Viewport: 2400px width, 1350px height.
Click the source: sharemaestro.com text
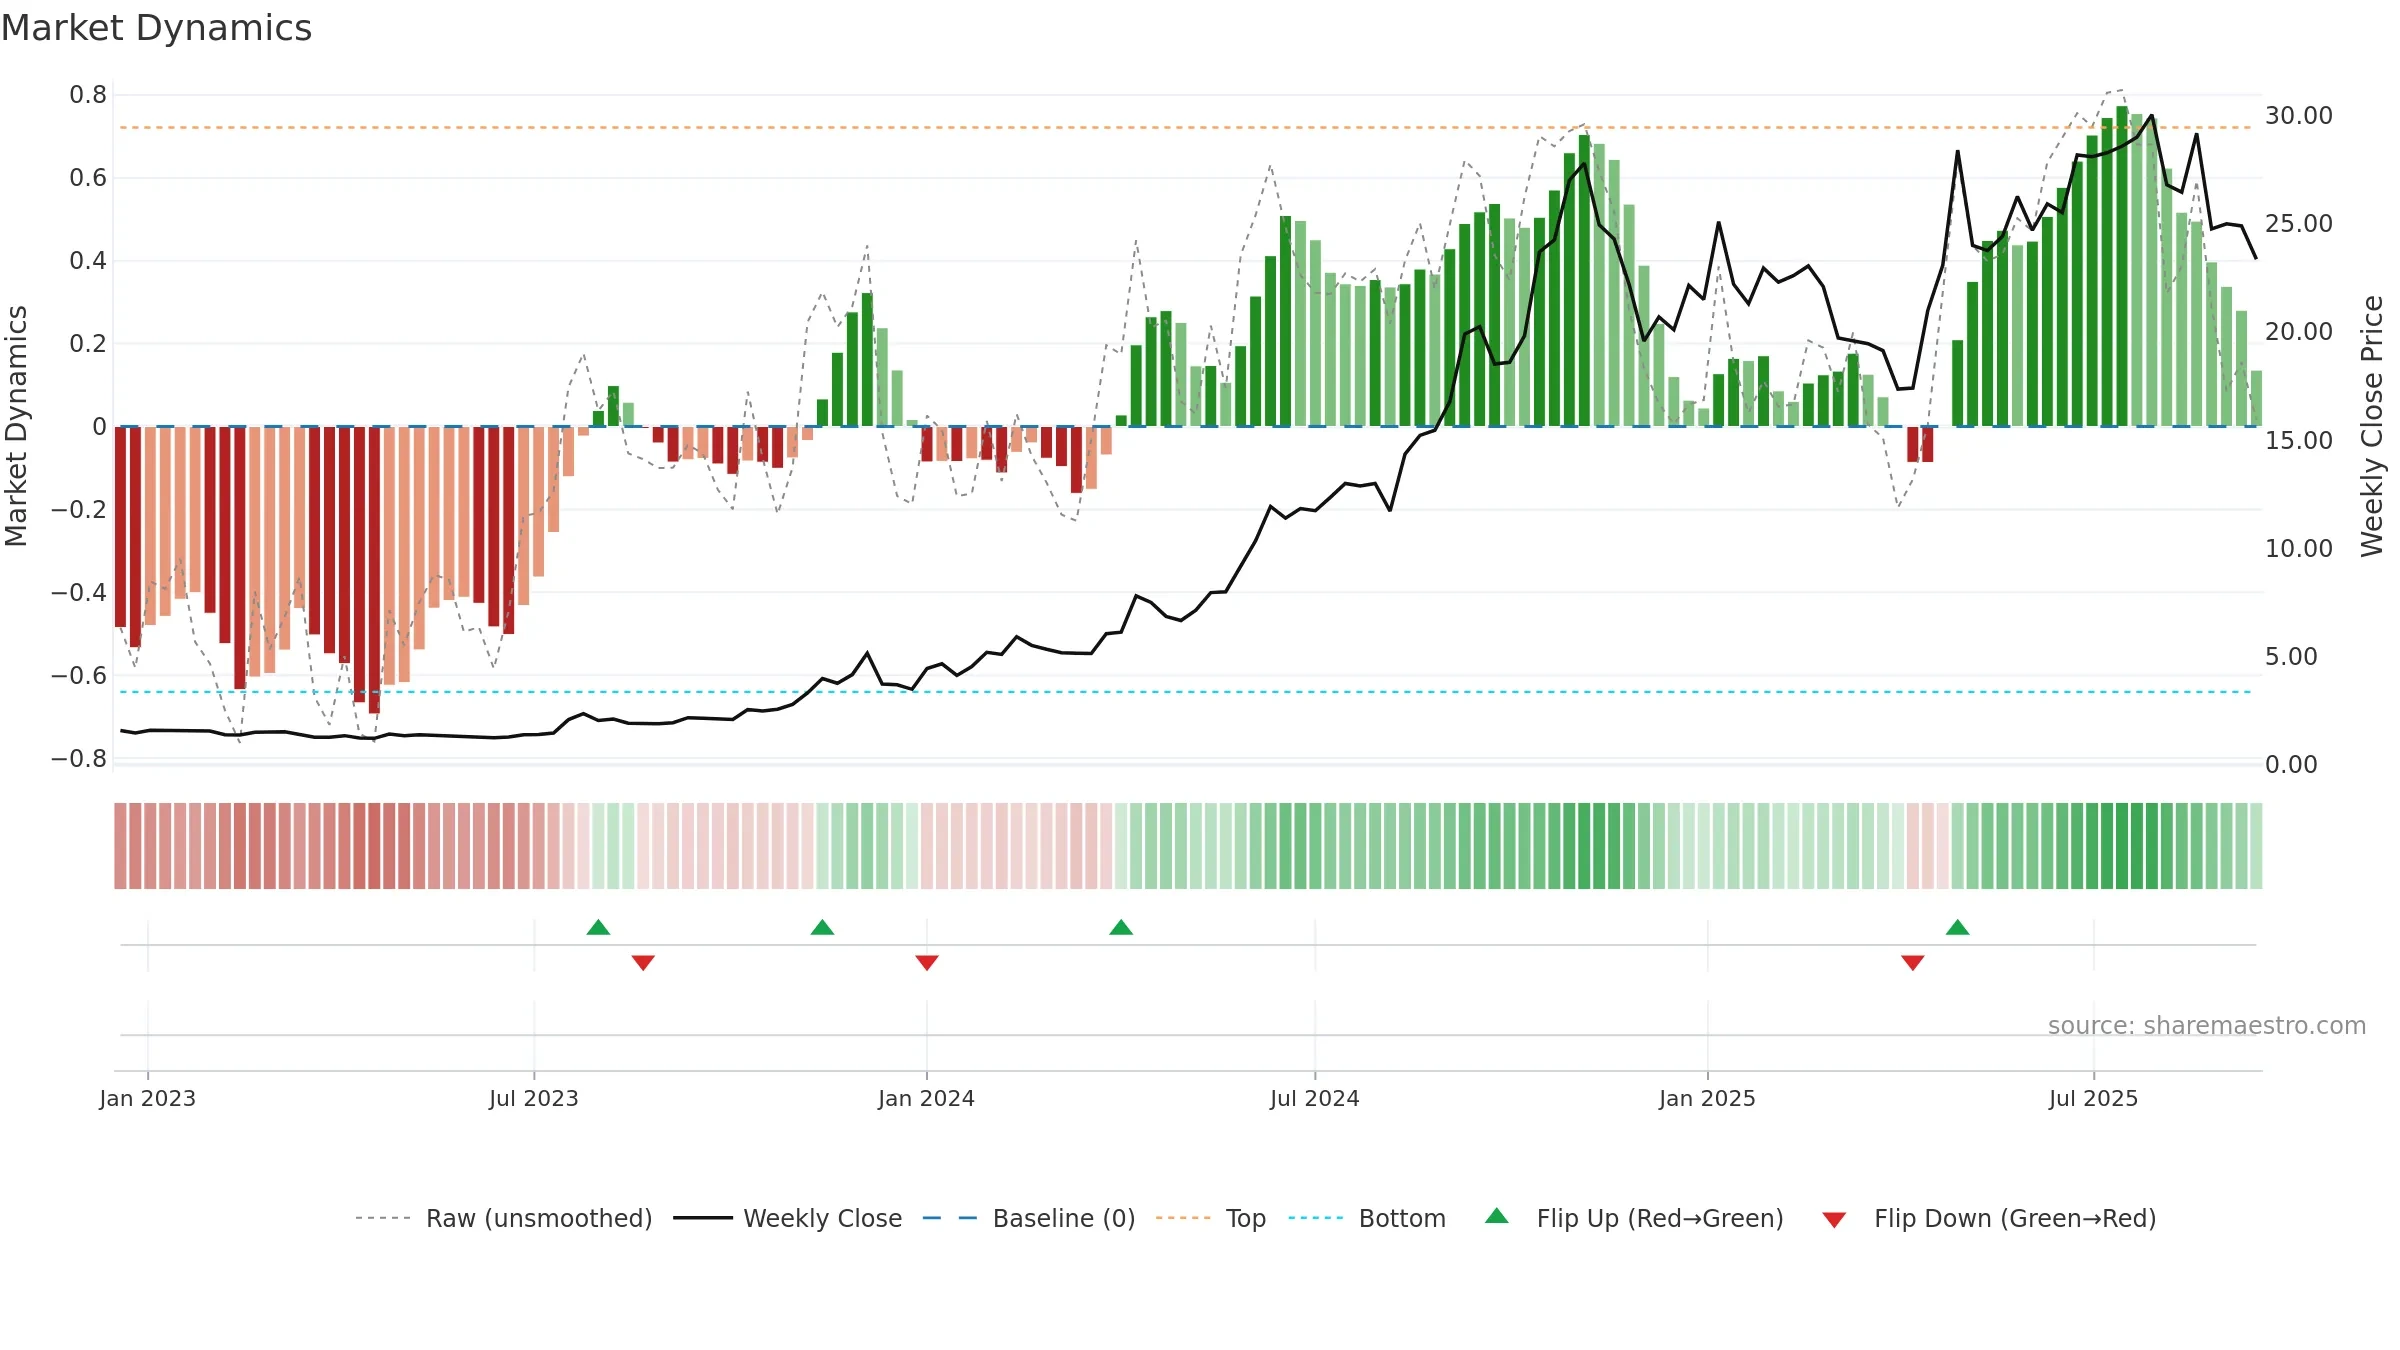pyautogui.click(x=2207, y=1025)
